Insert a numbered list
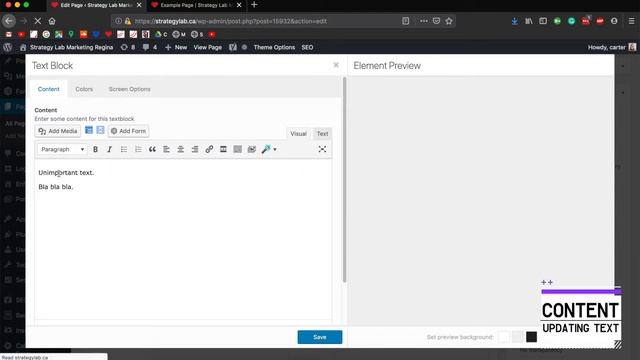640x360 pixels. (x=138, y=149)
